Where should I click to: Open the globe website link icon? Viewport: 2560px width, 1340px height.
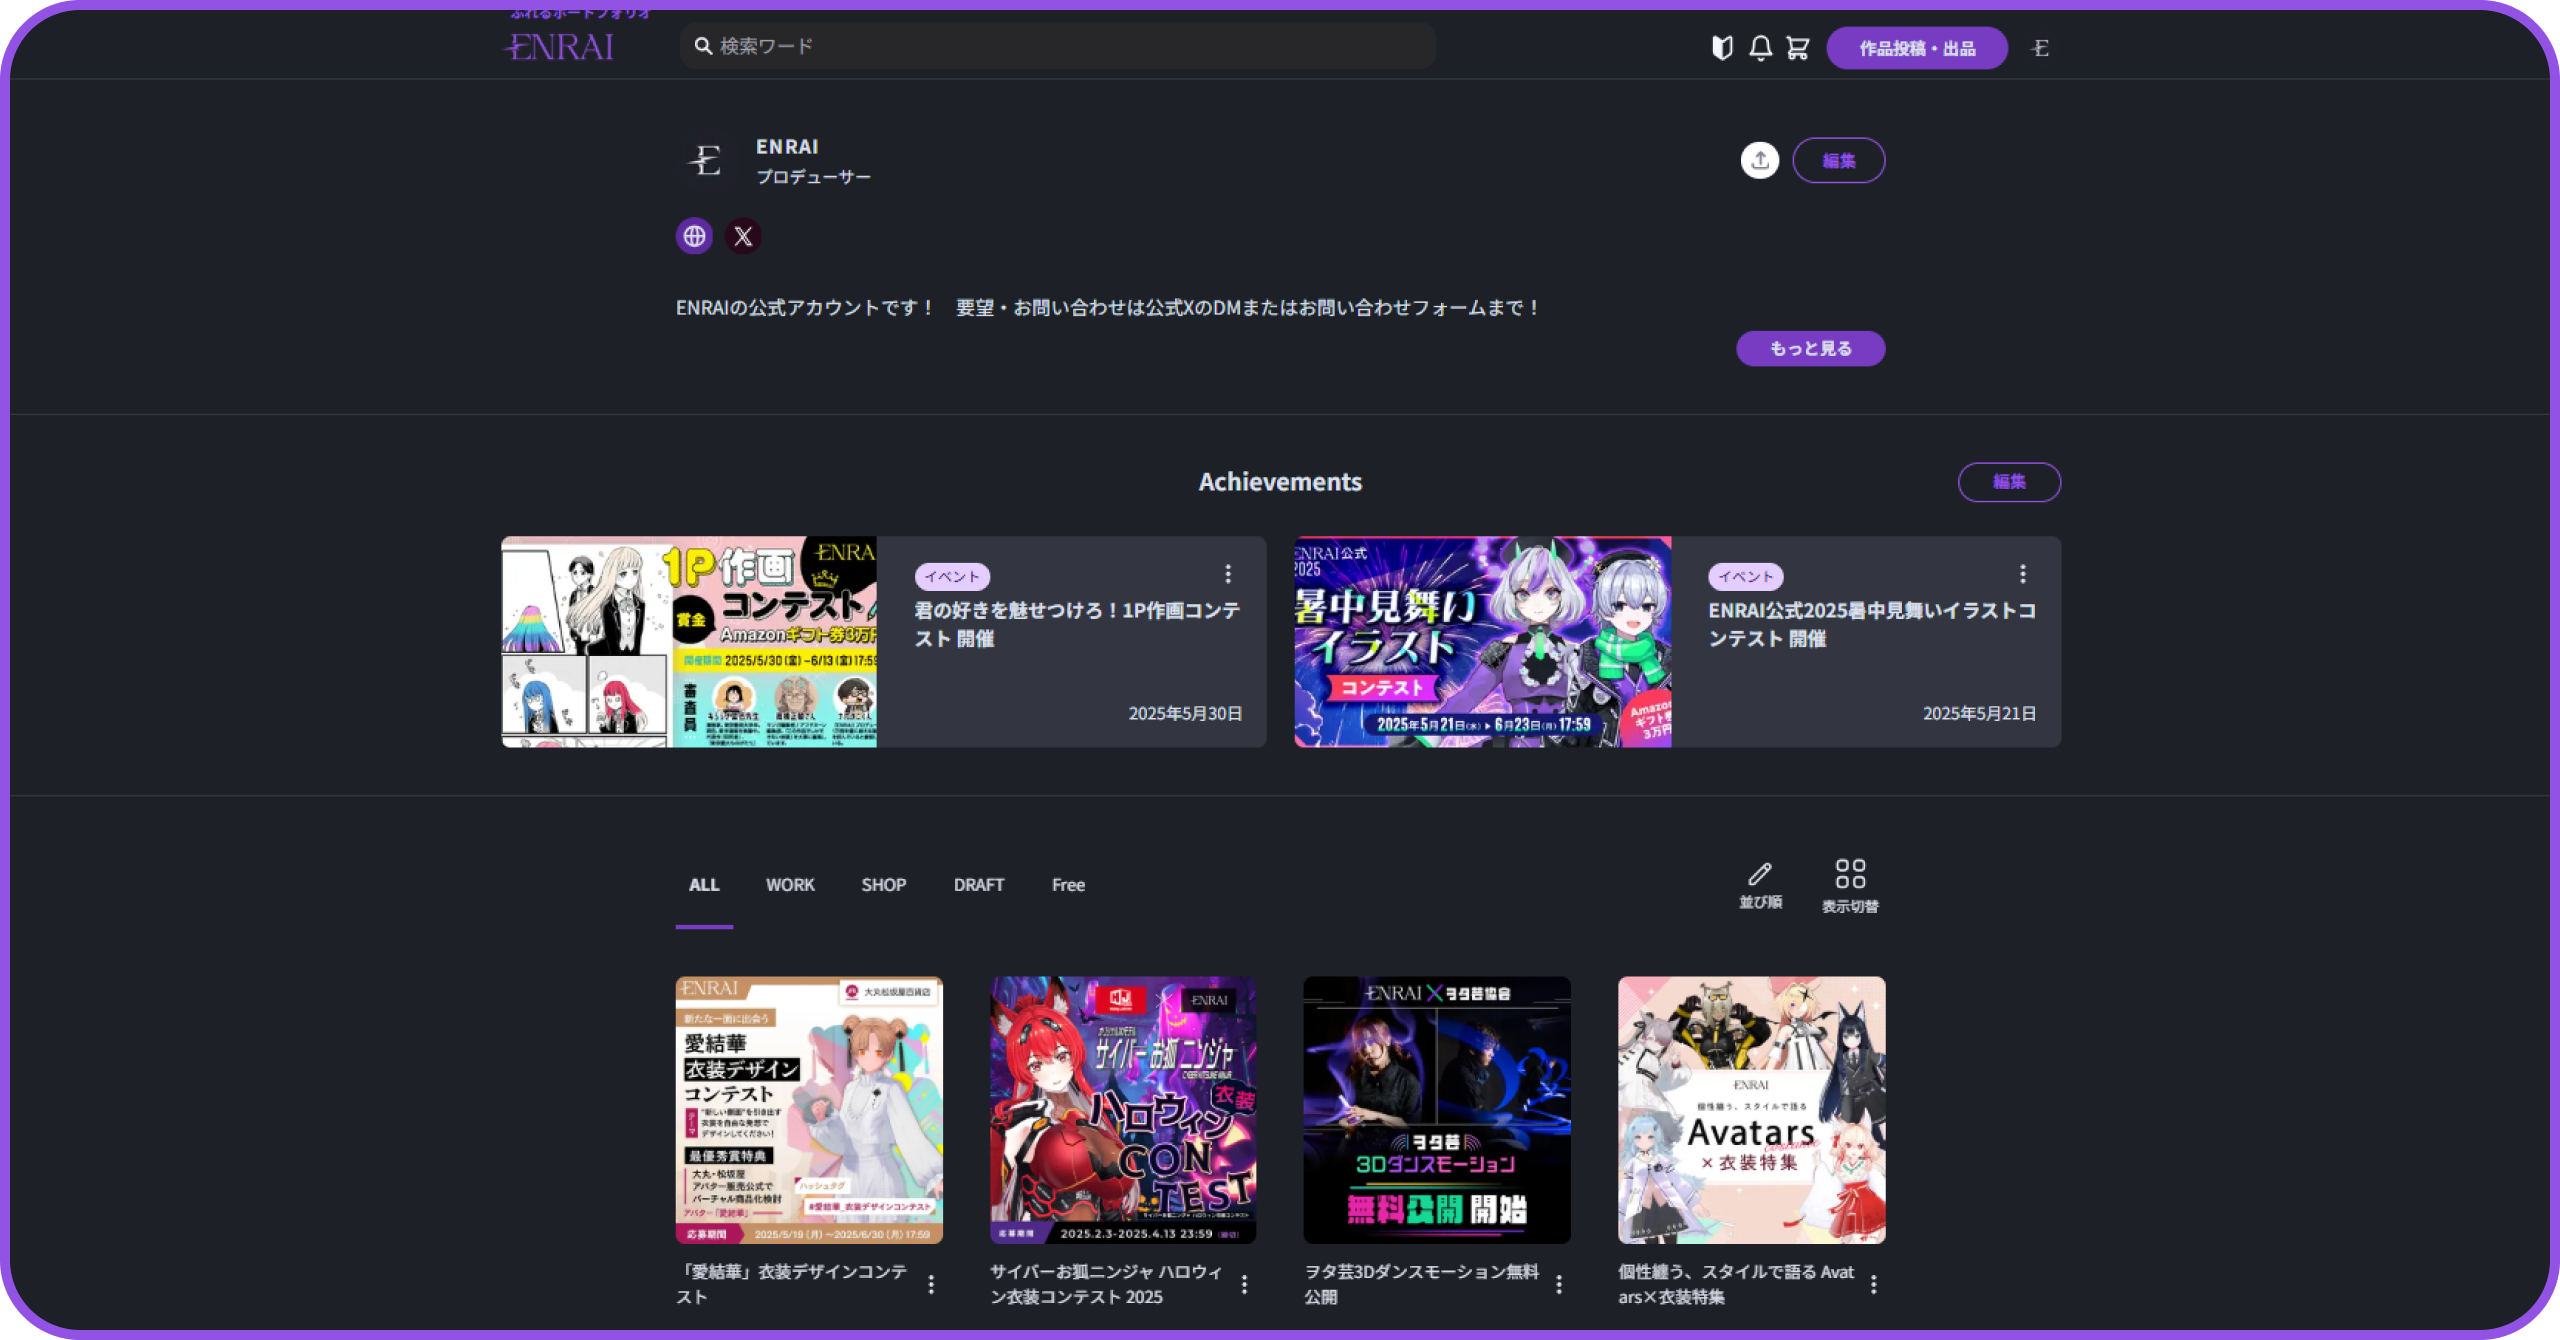click(694, 236)
